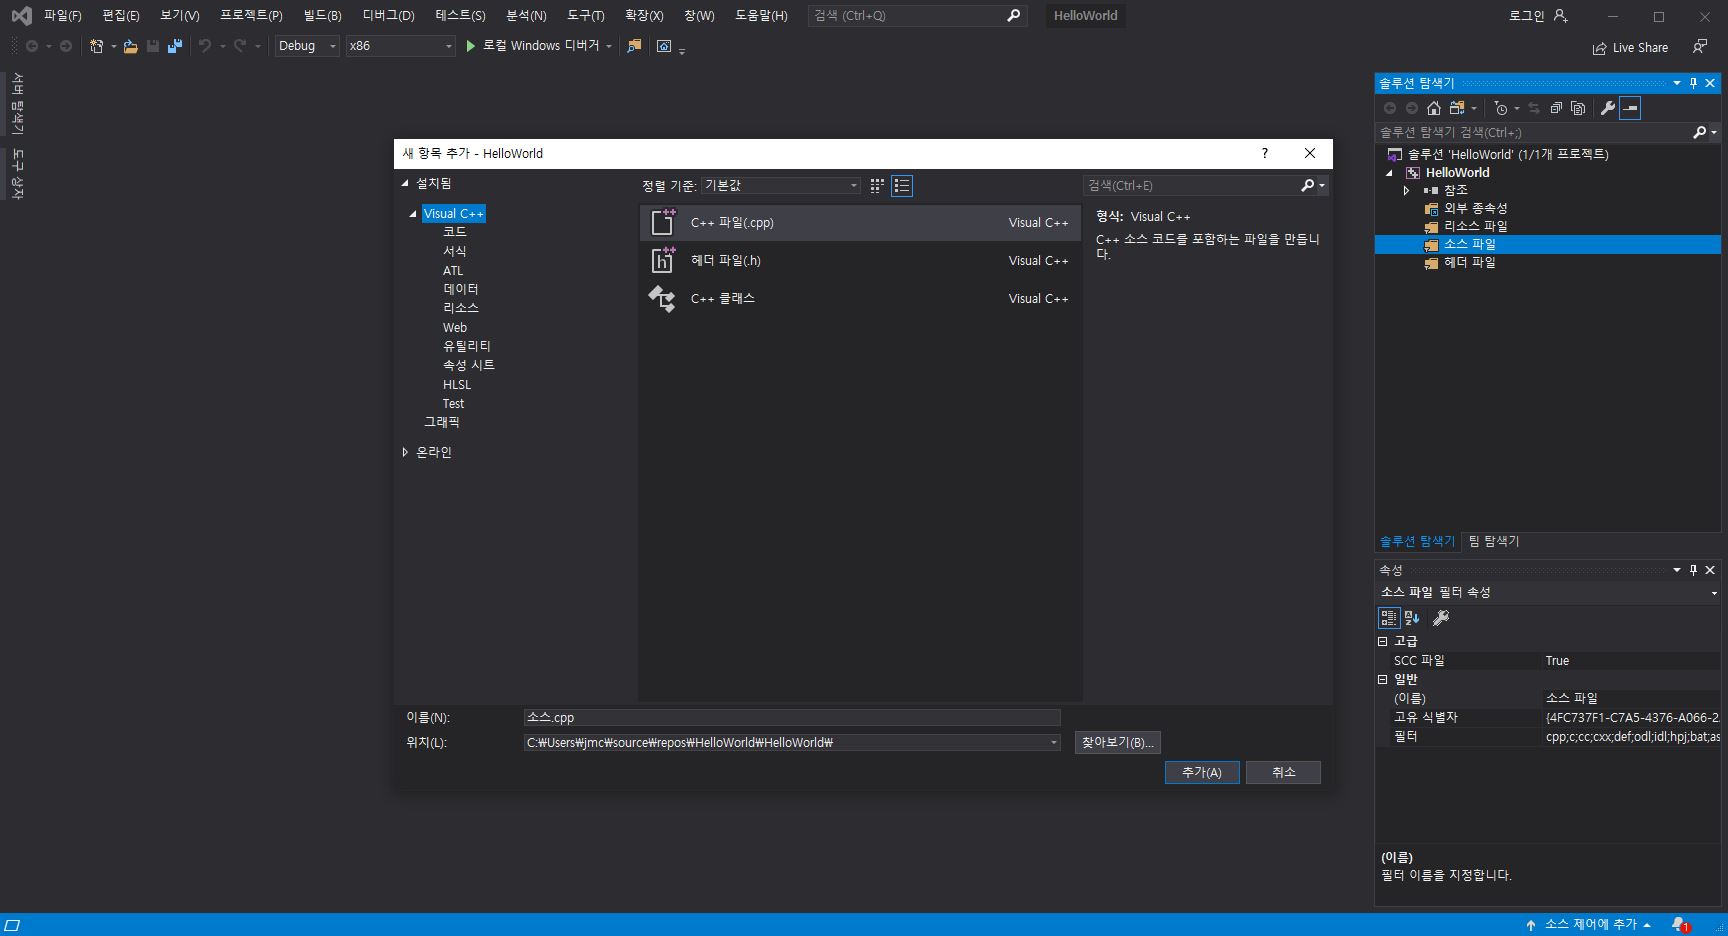Open the location path dropdown arrow
Screen dimensions: 1728x936
point(1053,743)
